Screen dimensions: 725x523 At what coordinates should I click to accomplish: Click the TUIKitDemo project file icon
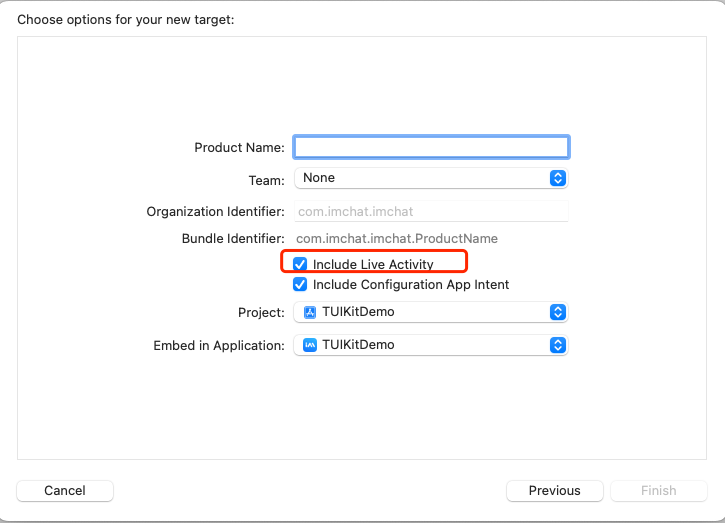point(310,312)
